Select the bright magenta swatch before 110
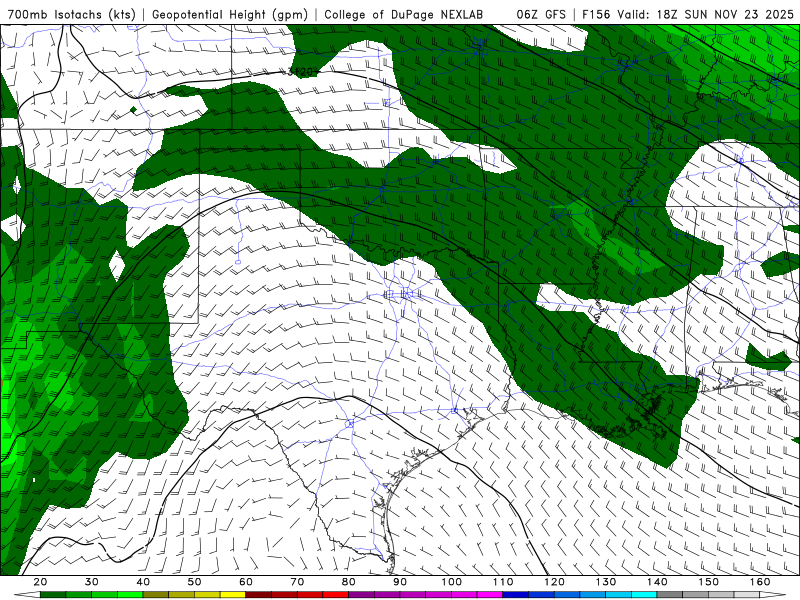Screen dimensions: 800x600 click(490, 595)
